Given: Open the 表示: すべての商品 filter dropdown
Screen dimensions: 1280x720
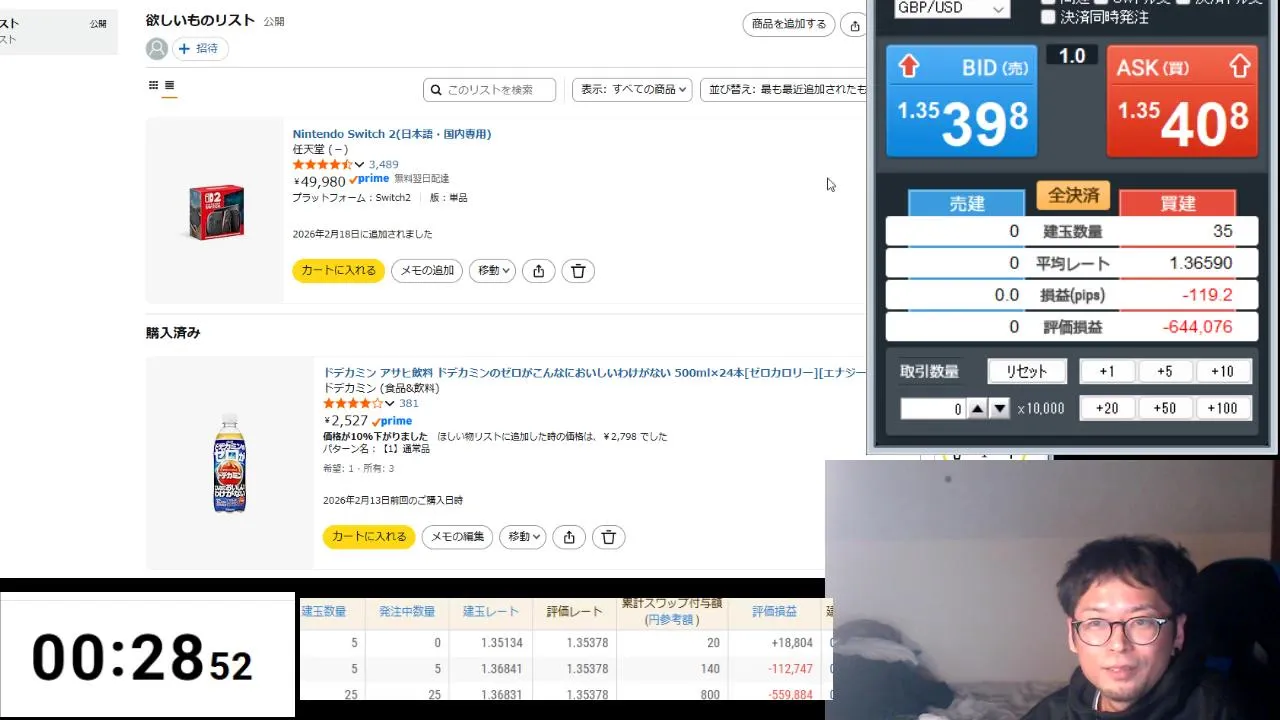Looking at the screenshot, I should pos(632,90).
